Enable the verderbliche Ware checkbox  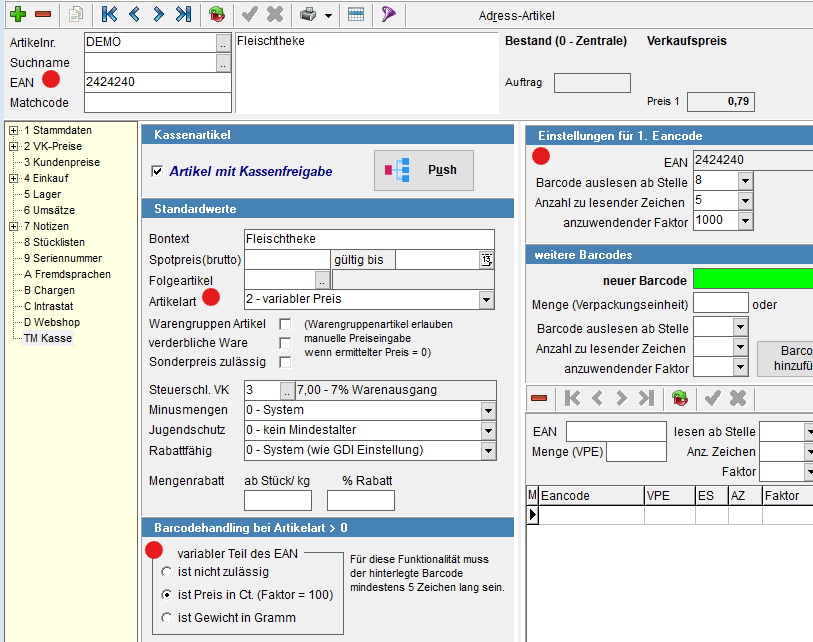(x=285, y=343)
